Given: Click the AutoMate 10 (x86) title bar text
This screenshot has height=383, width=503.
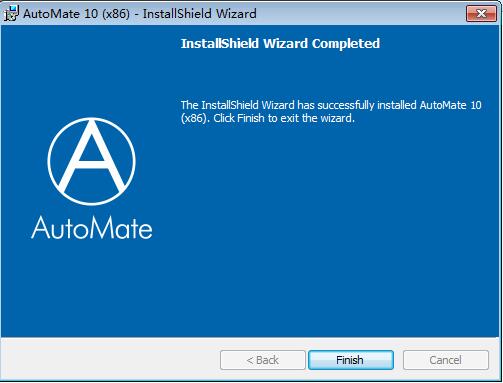Looking at the screenshot, I should click(x=76, y=14).
